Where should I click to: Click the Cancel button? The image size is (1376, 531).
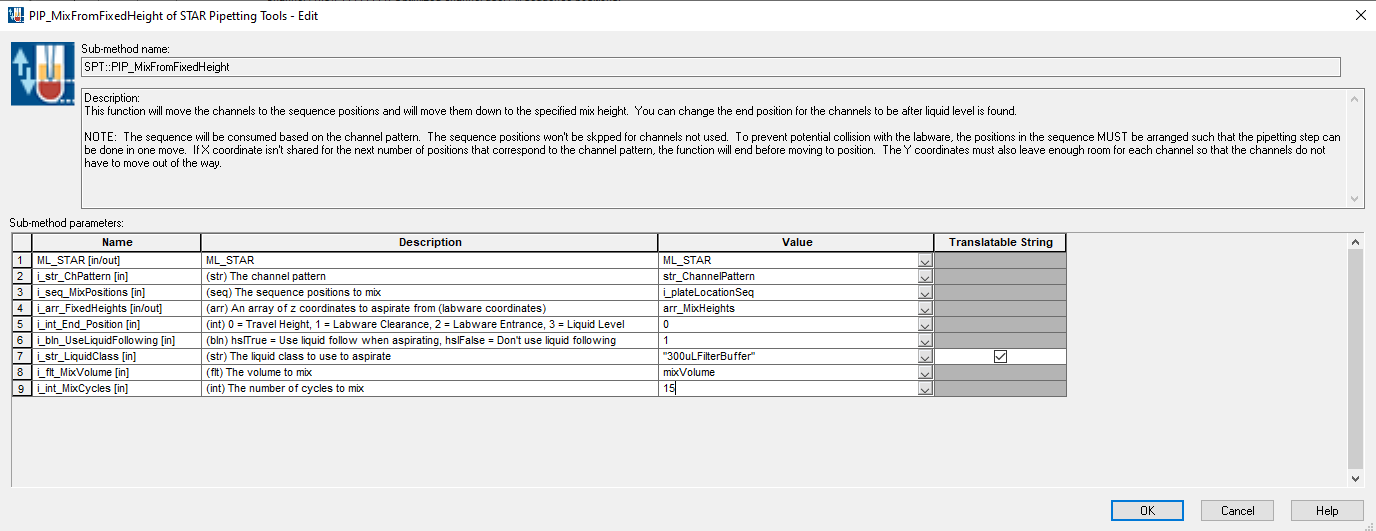click(1237, 510)
